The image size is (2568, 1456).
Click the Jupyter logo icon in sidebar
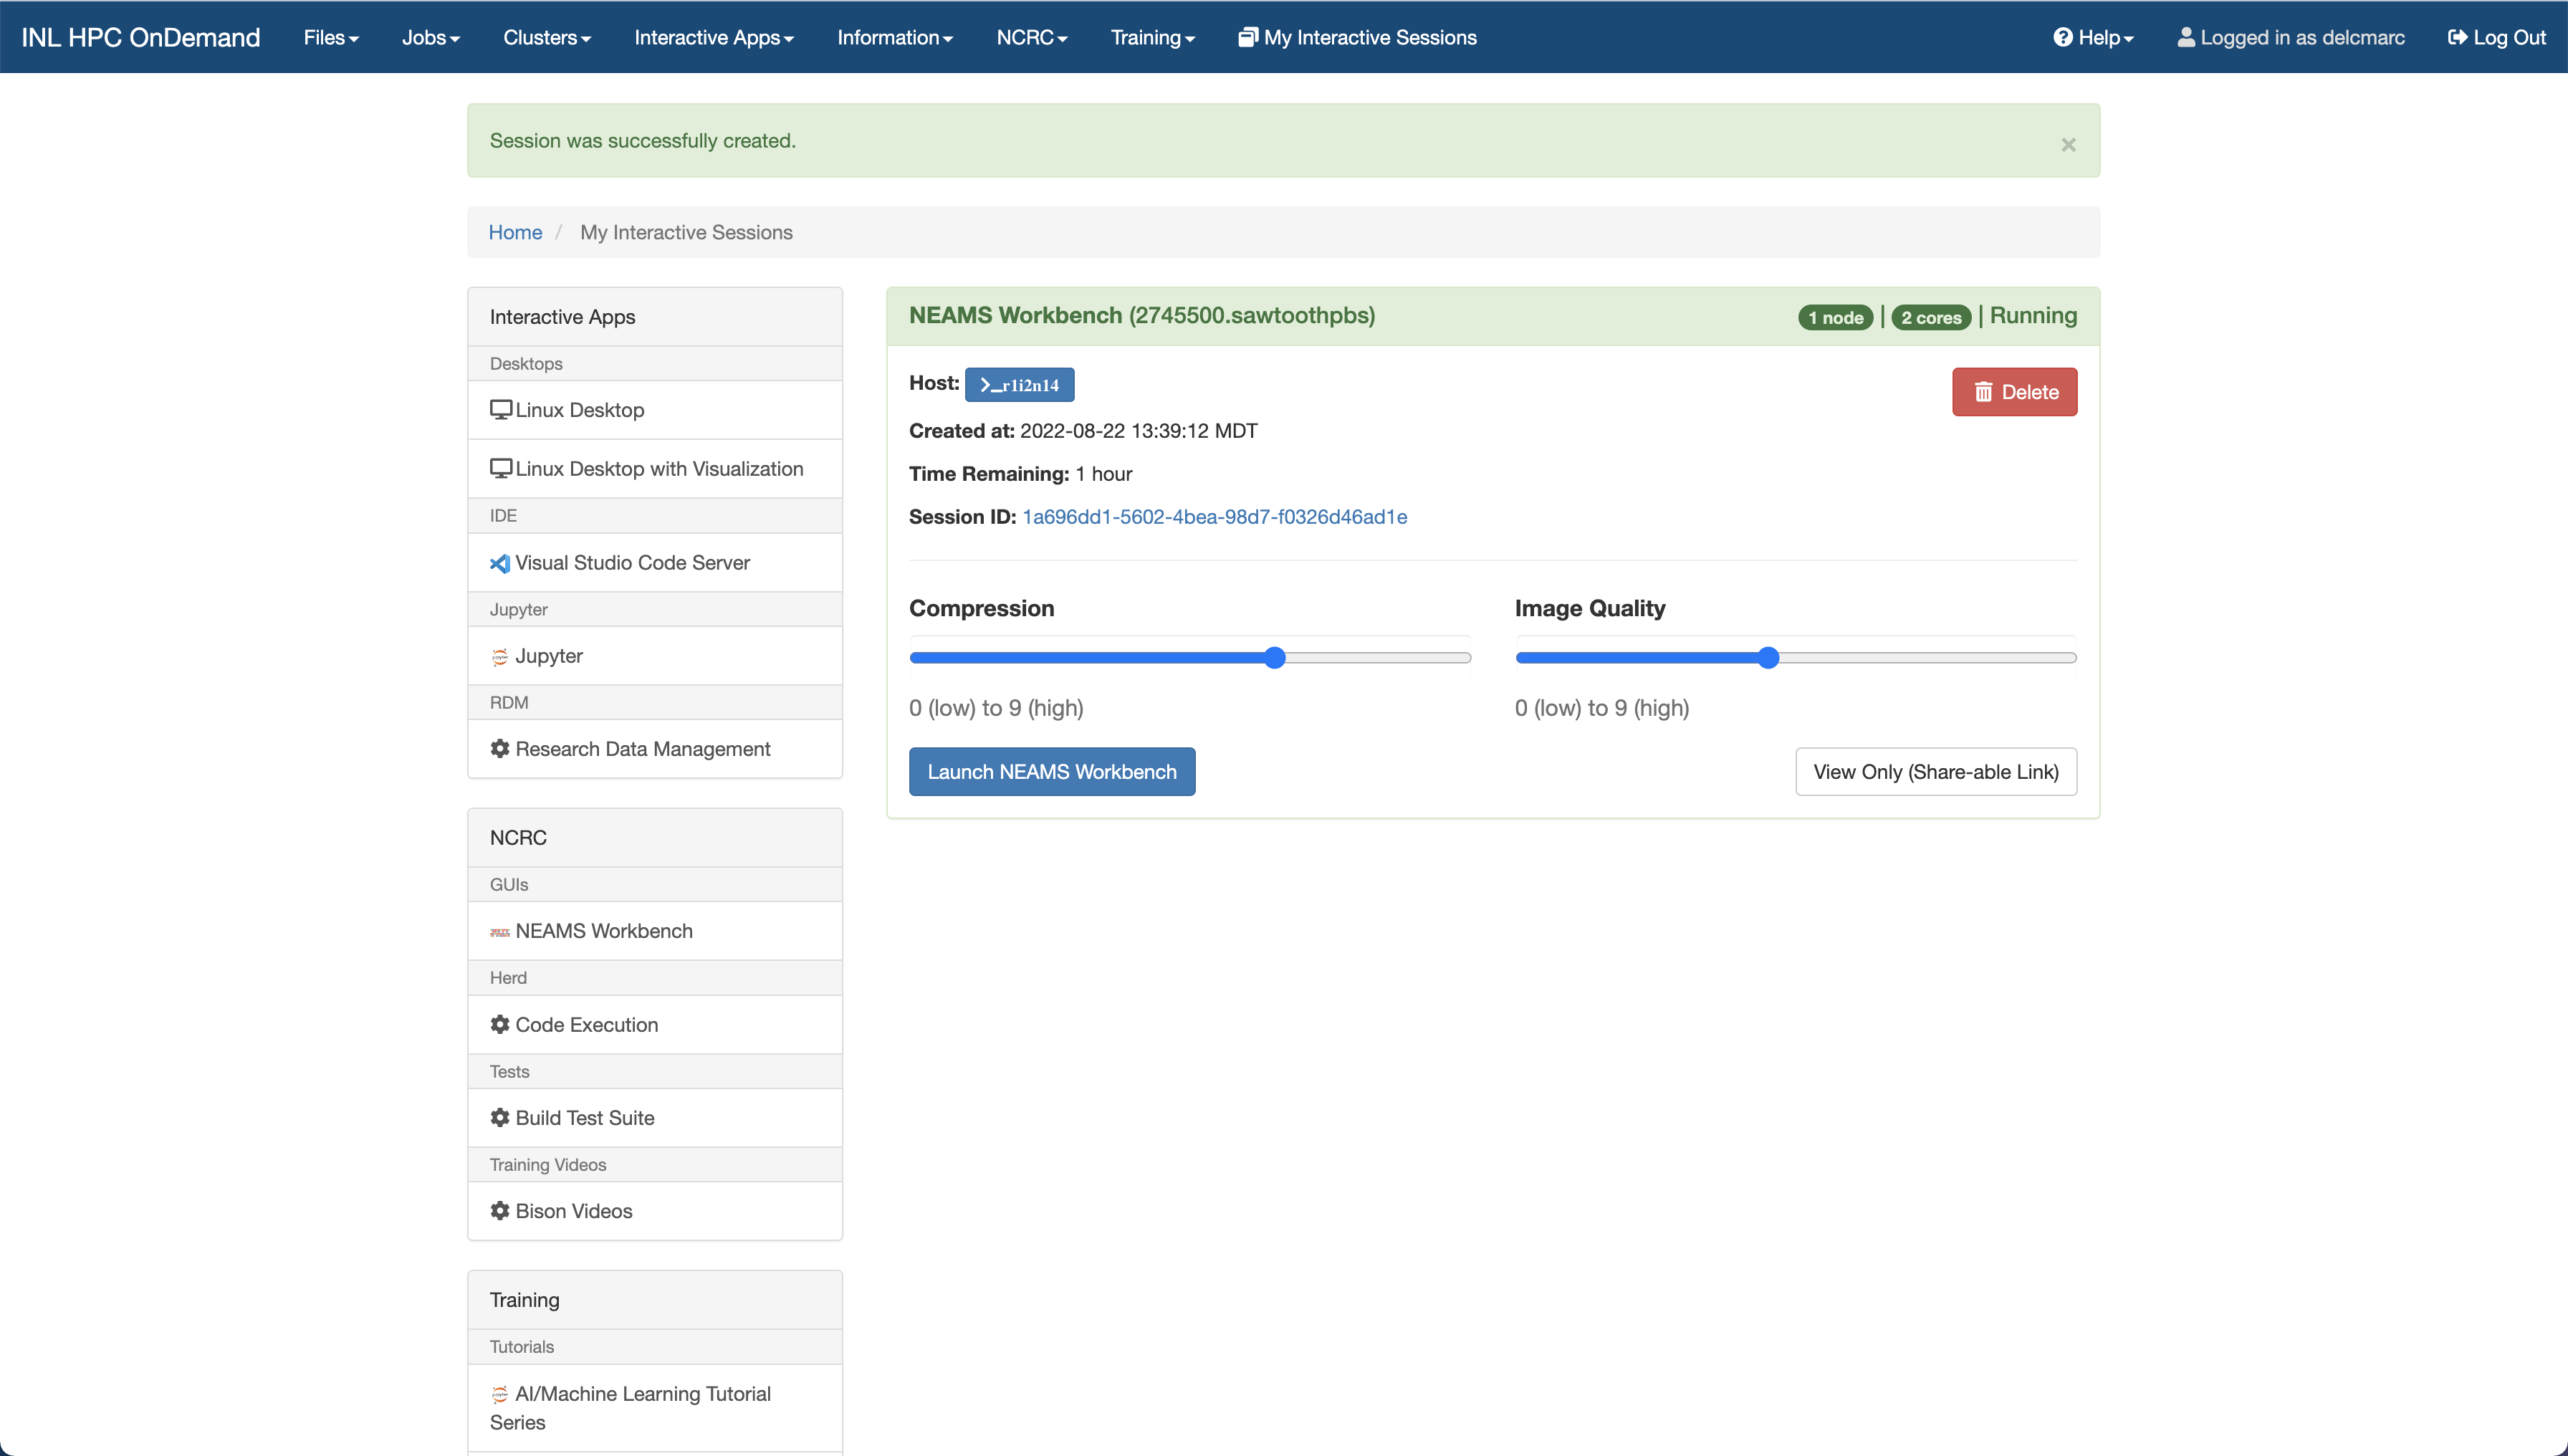(x=500, y=657)
